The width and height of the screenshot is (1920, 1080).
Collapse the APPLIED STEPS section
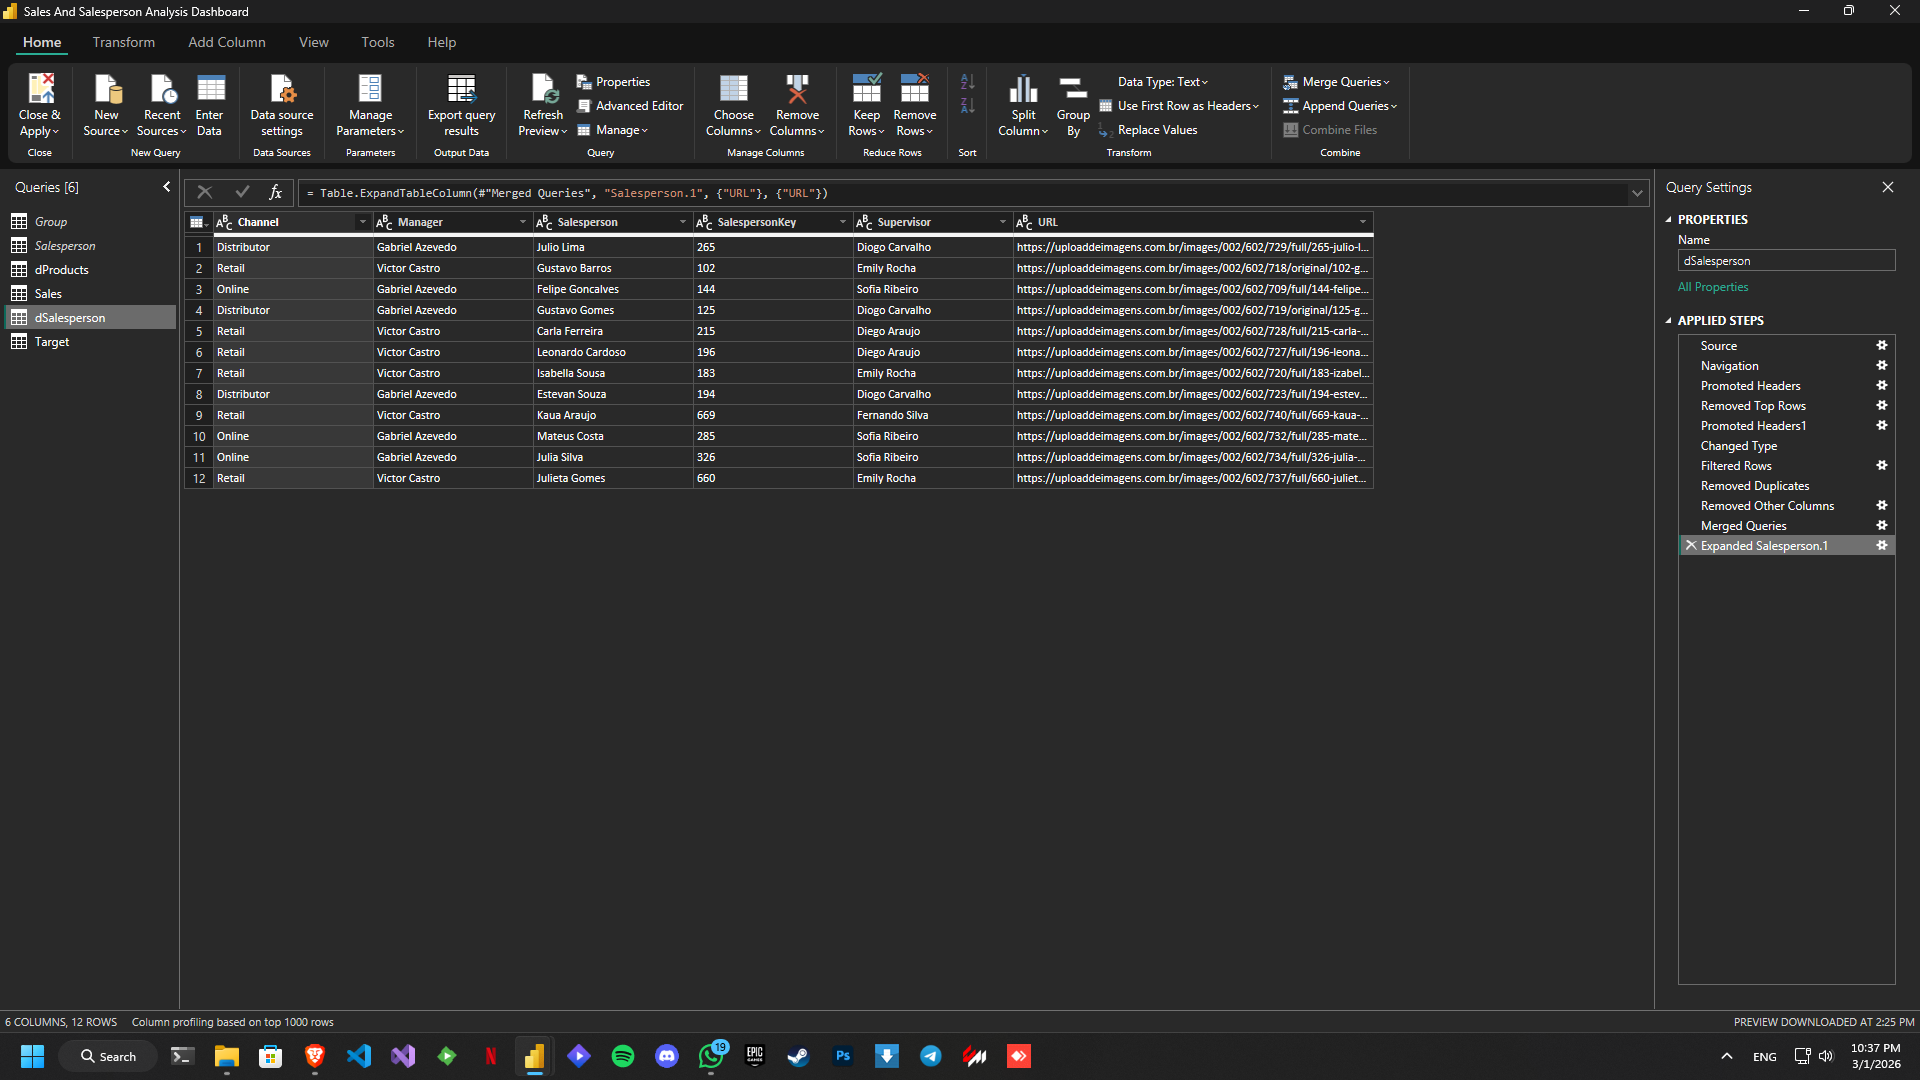coord(1668,321)
